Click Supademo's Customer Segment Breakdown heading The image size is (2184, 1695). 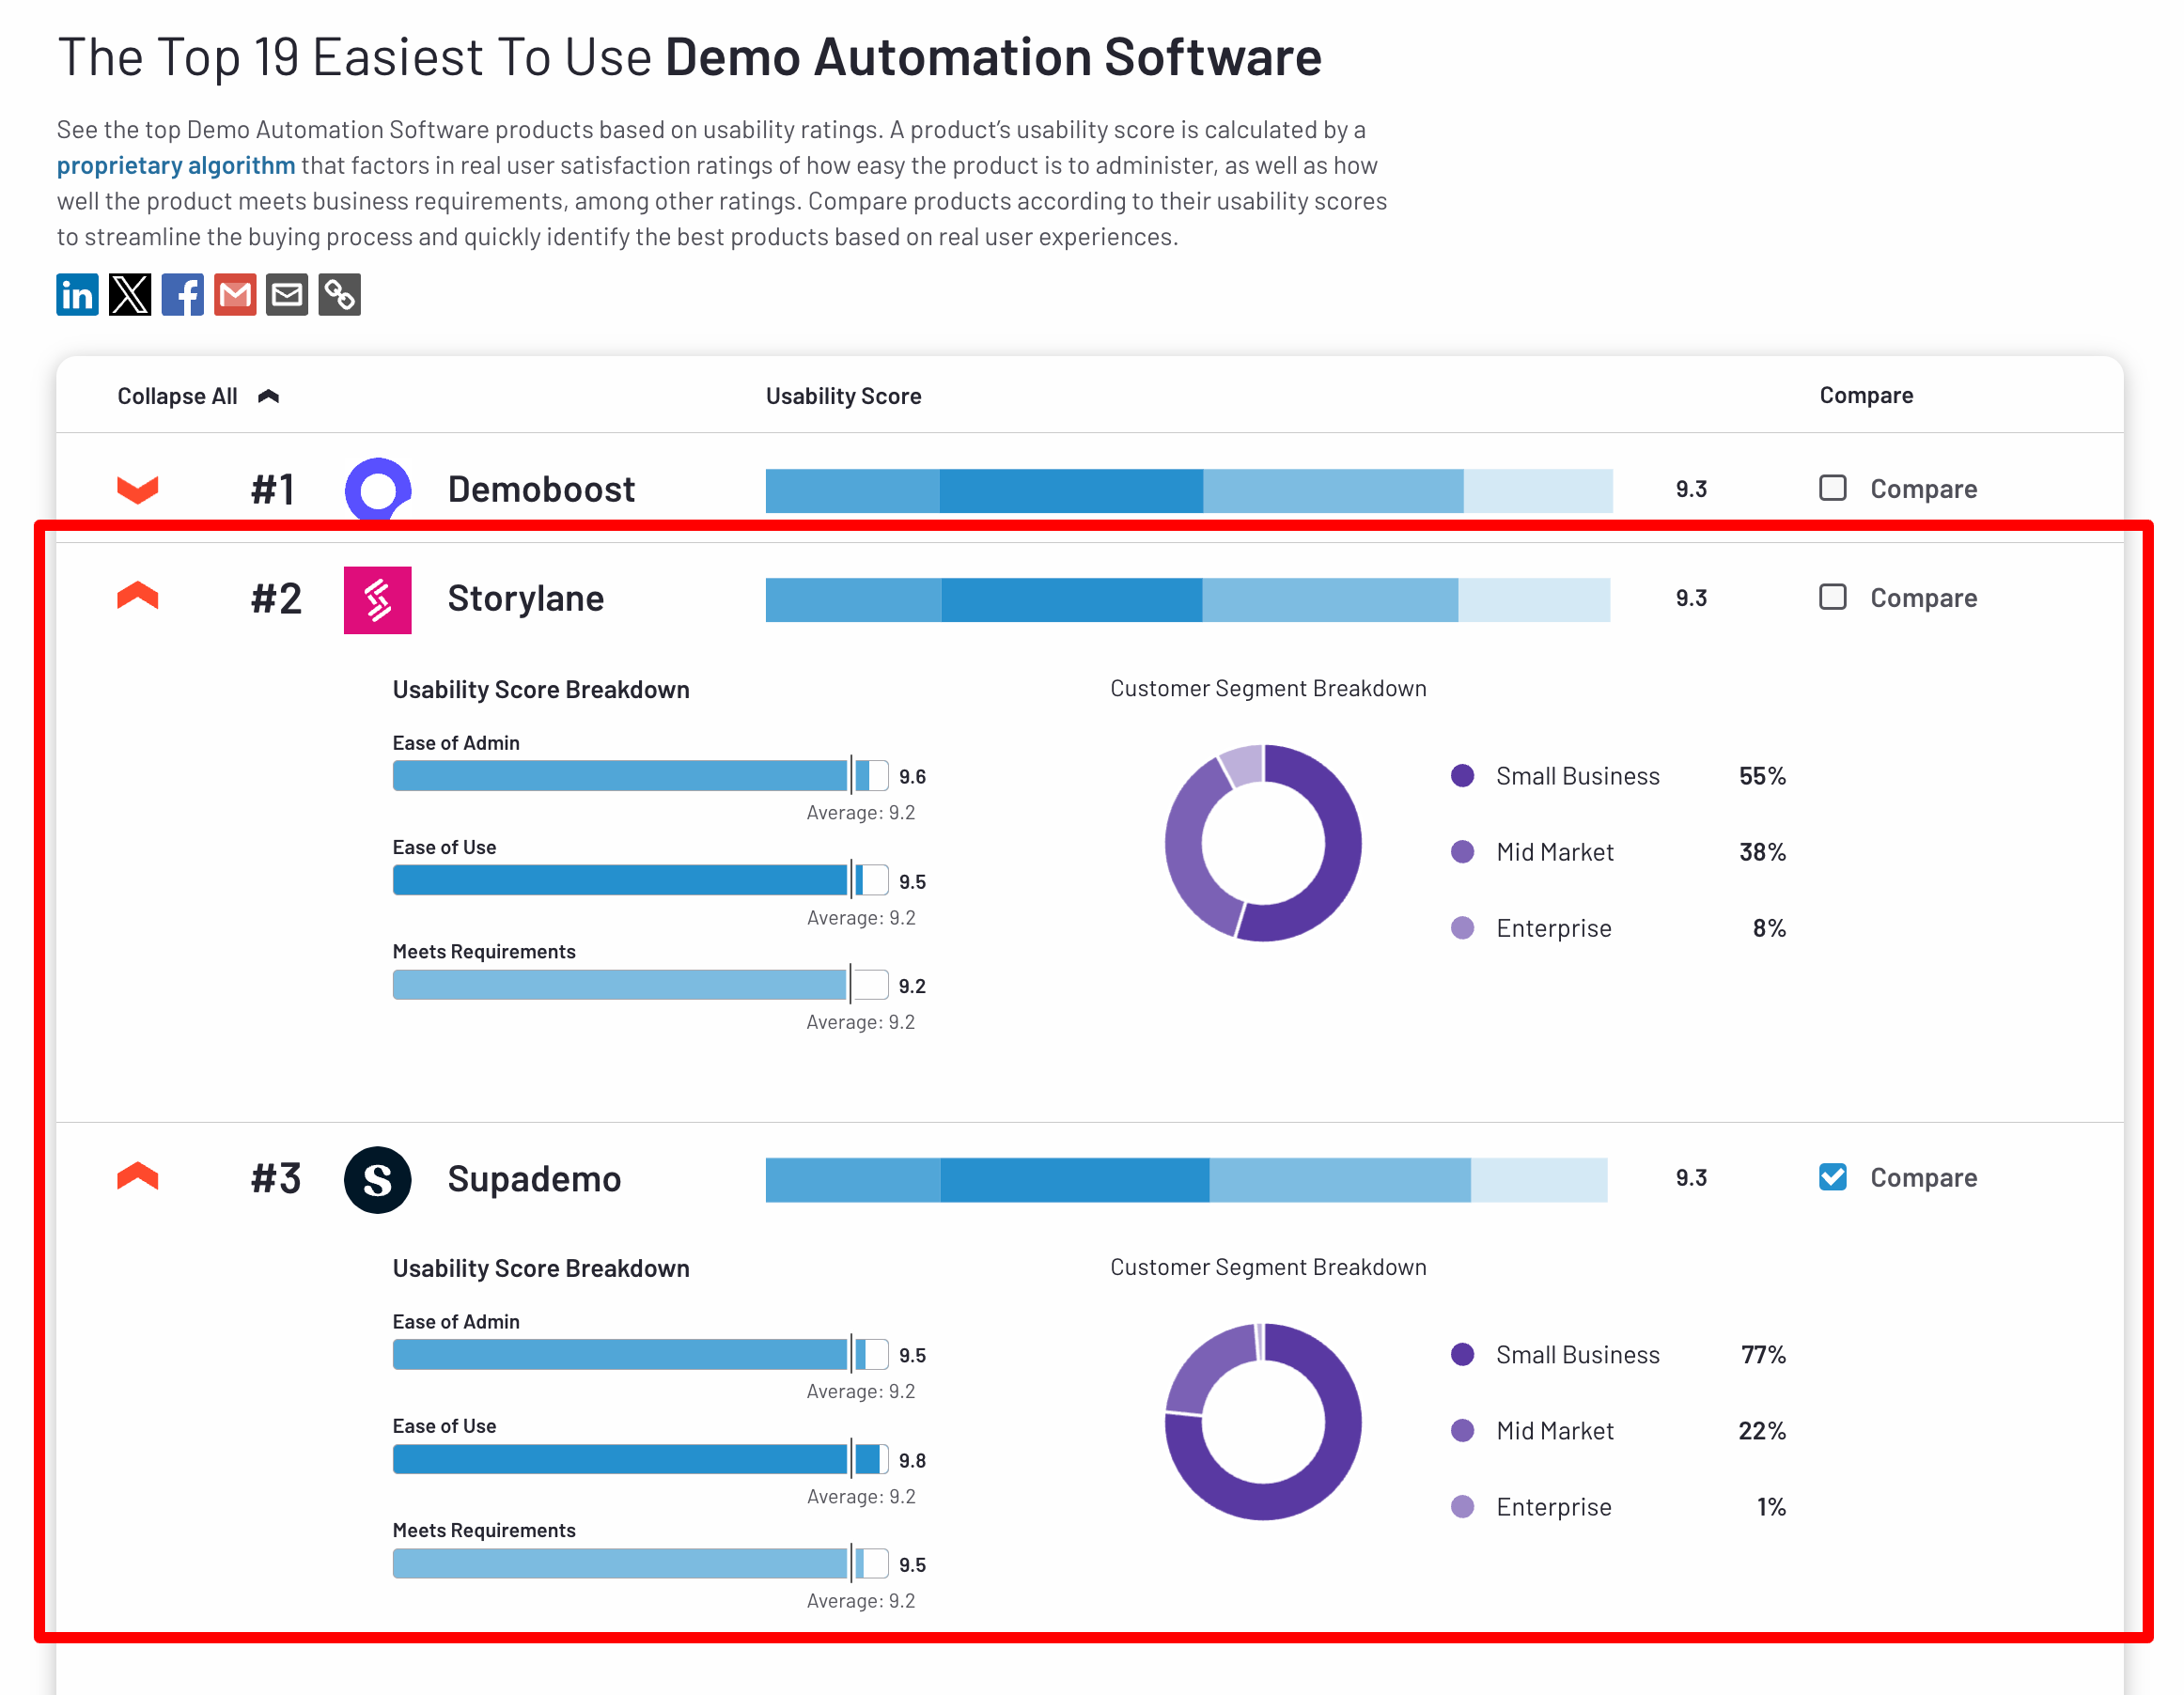coord(1268,1267)
